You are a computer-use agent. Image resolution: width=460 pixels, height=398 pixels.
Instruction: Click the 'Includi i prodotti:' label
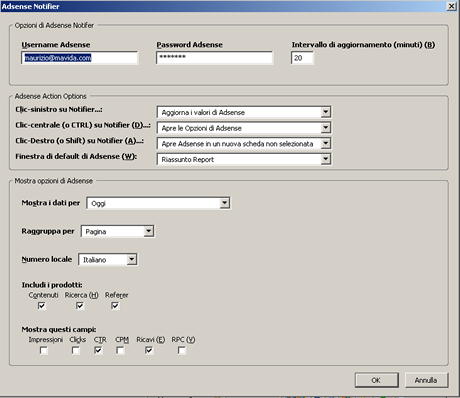pyautogui.click(x=52, y=285)
